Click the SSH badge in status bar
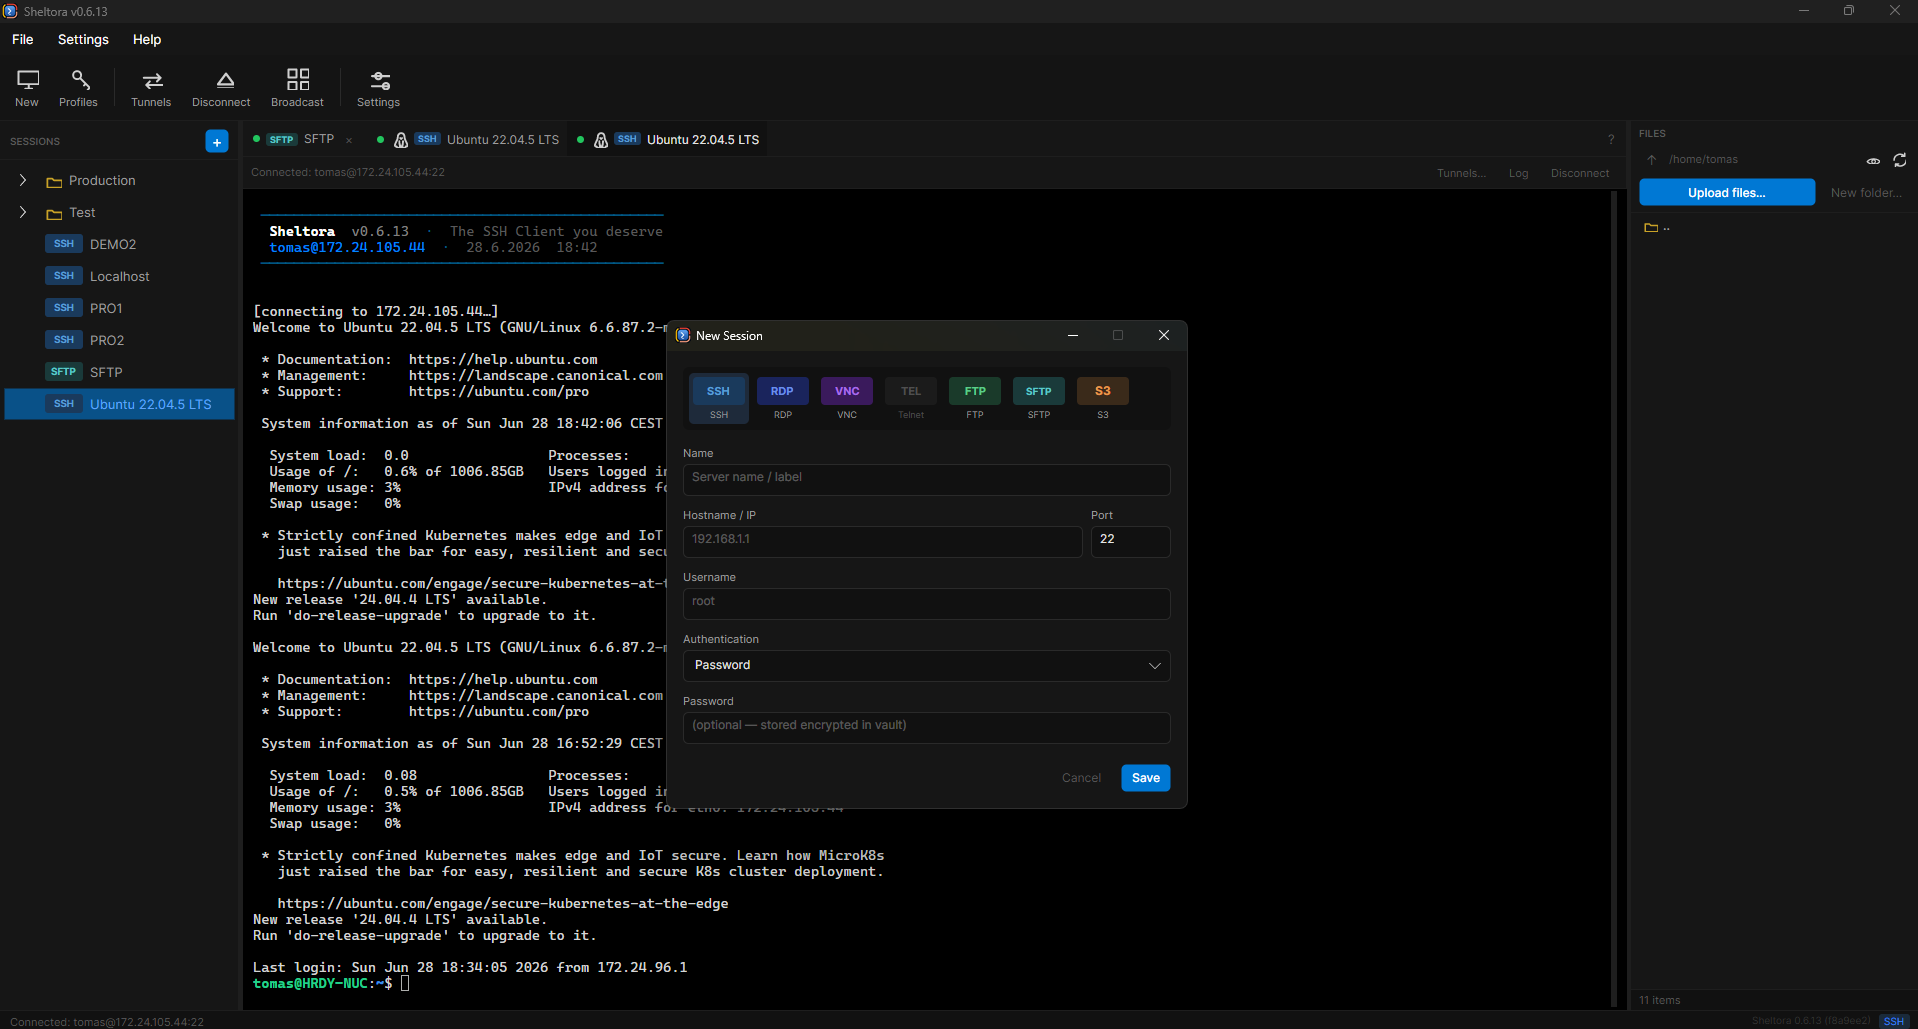This screenshot has height=1029, width=1918. point(1894,1021)
